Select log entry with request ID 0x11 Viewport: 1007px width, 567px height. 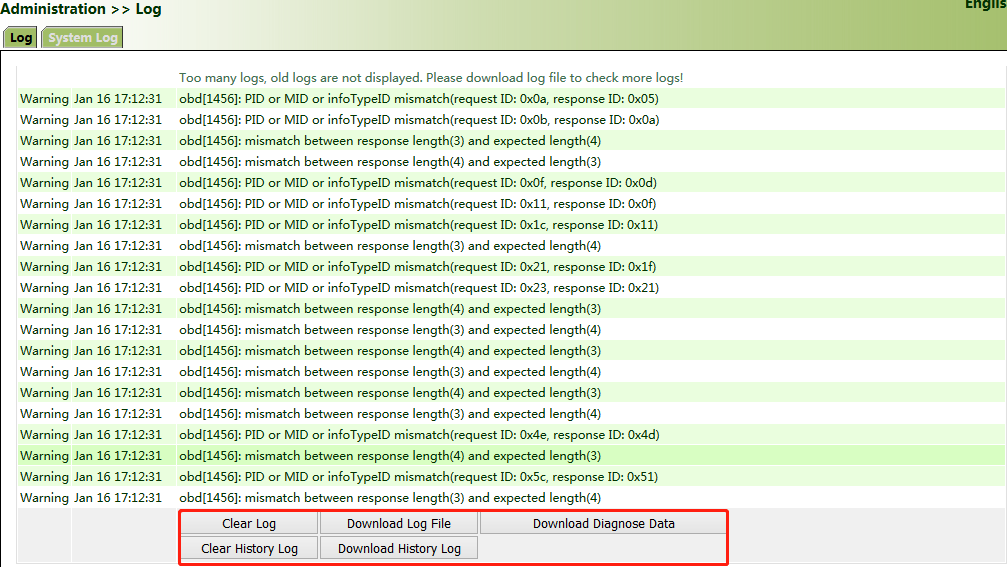click(511, 204)
